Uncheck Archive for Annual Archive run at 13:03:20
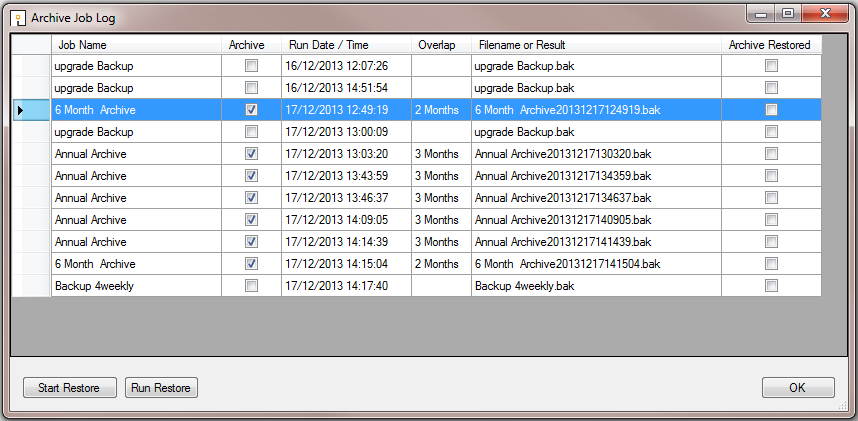858x421 pixels. pyautogui.click(x=251, y=154)
